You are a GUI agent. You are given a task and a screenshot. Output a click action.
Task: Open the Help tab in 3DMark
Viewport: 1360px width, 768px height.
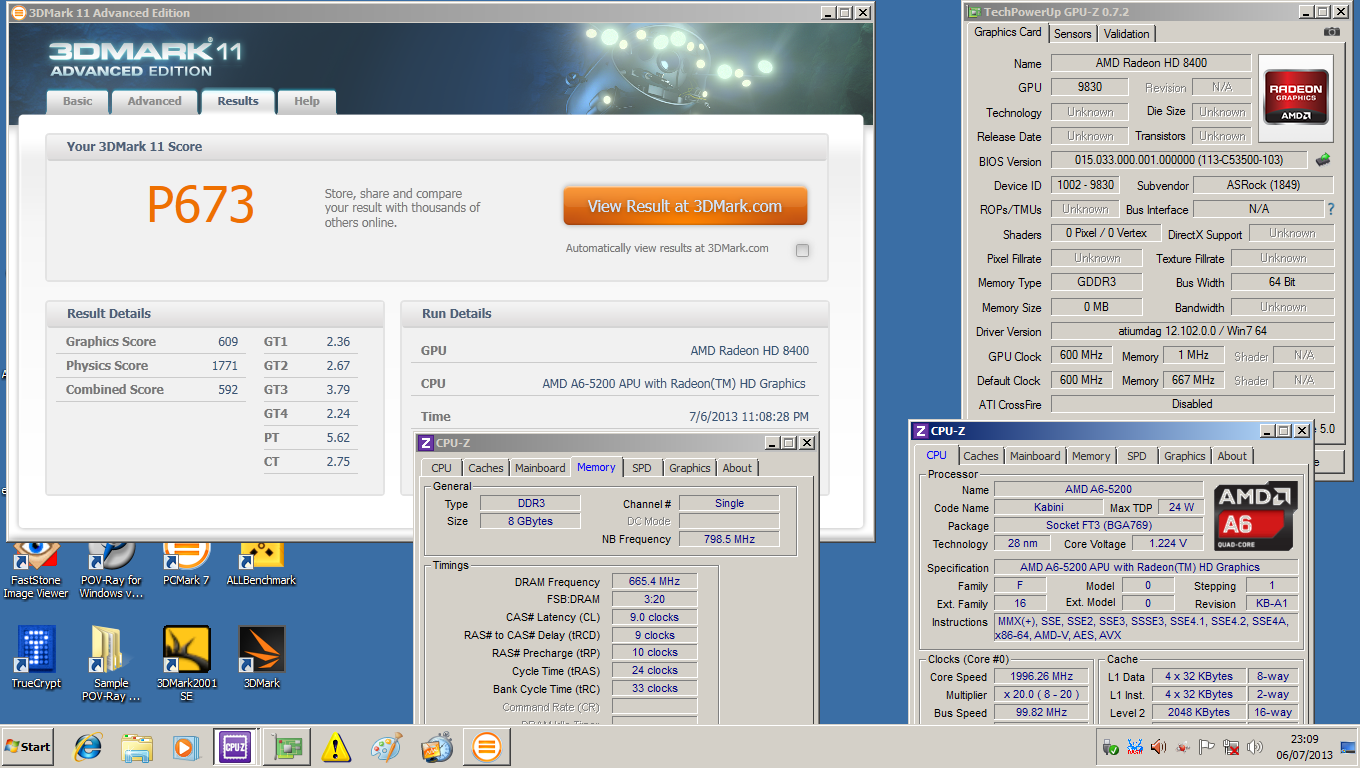tap(307, 101)
